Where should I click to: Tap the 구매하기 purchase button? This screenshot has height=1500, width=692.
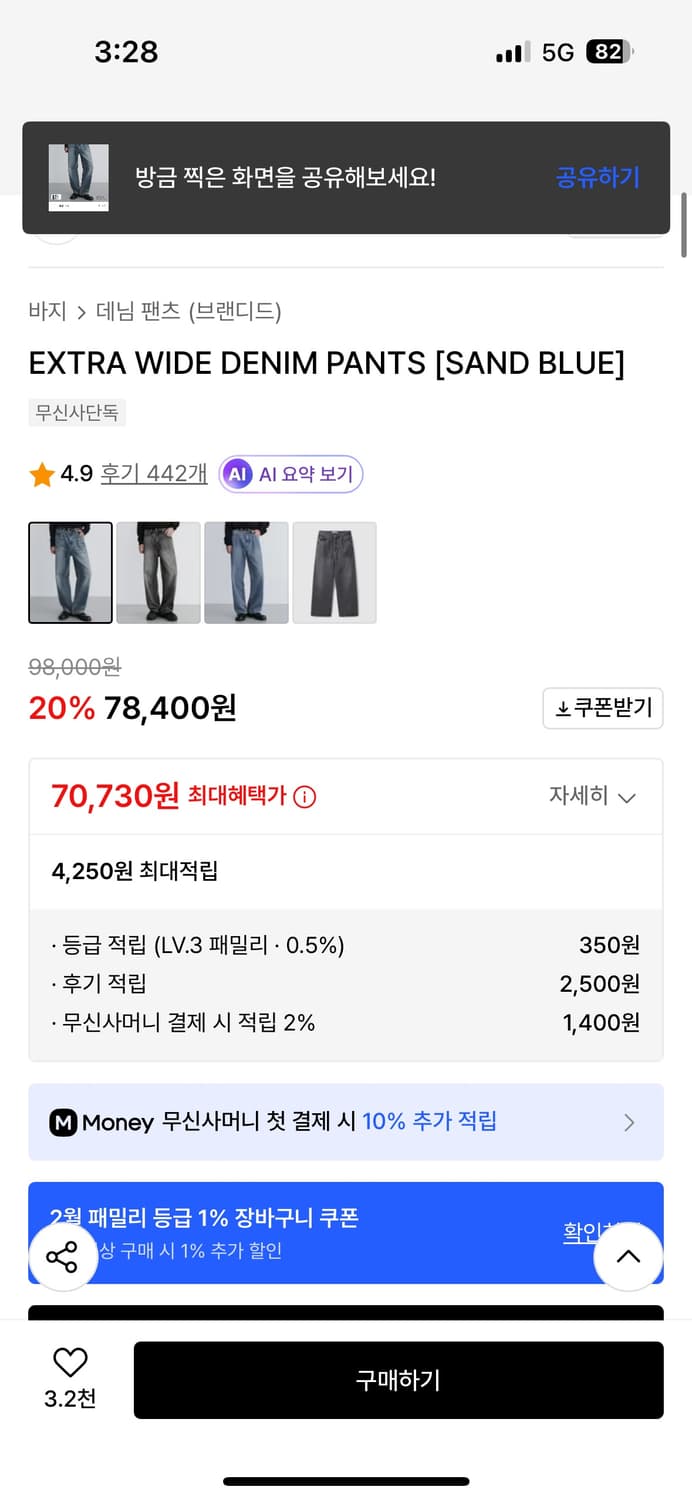coord(398,1380)
